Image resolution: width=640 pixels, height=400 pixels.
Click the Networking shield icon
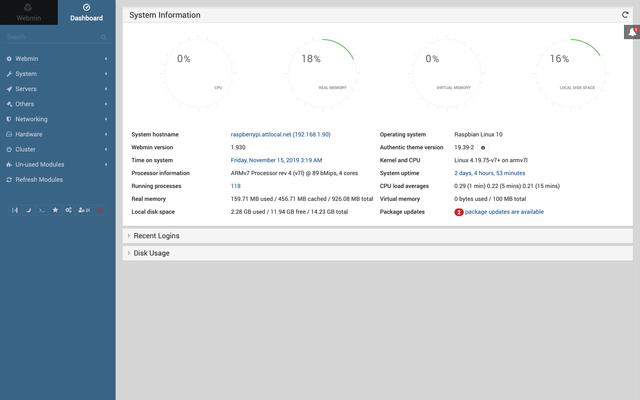coord(9,119)
